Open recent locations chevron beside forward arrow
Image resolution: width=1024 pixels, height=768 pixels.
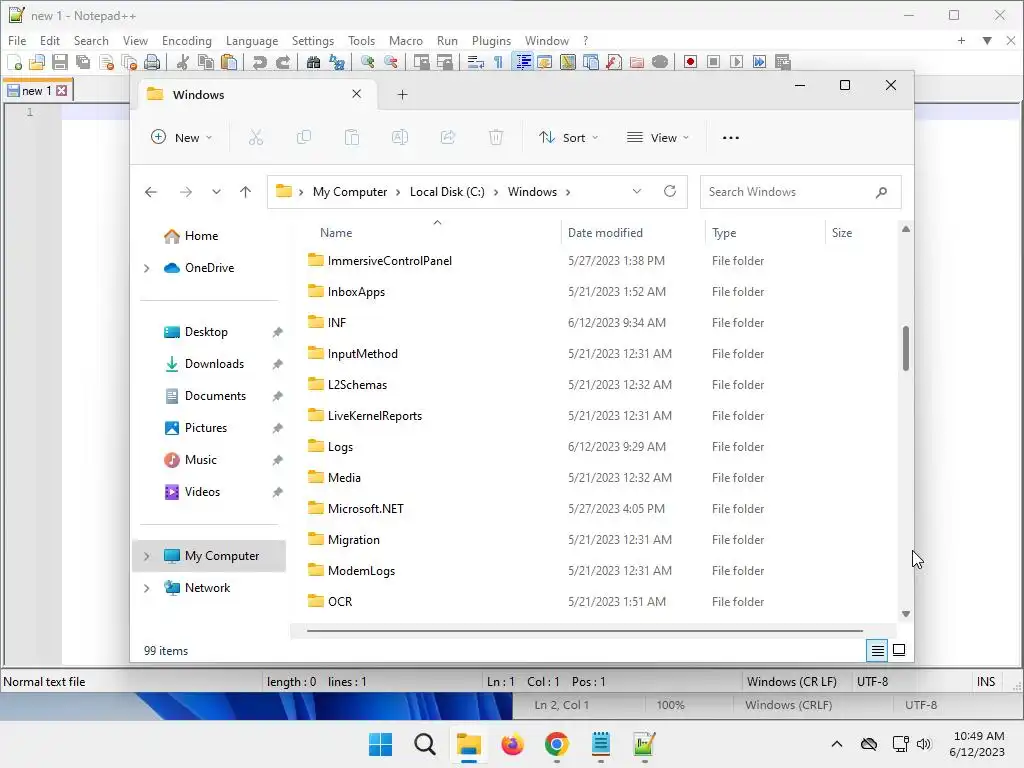point(216,192)
